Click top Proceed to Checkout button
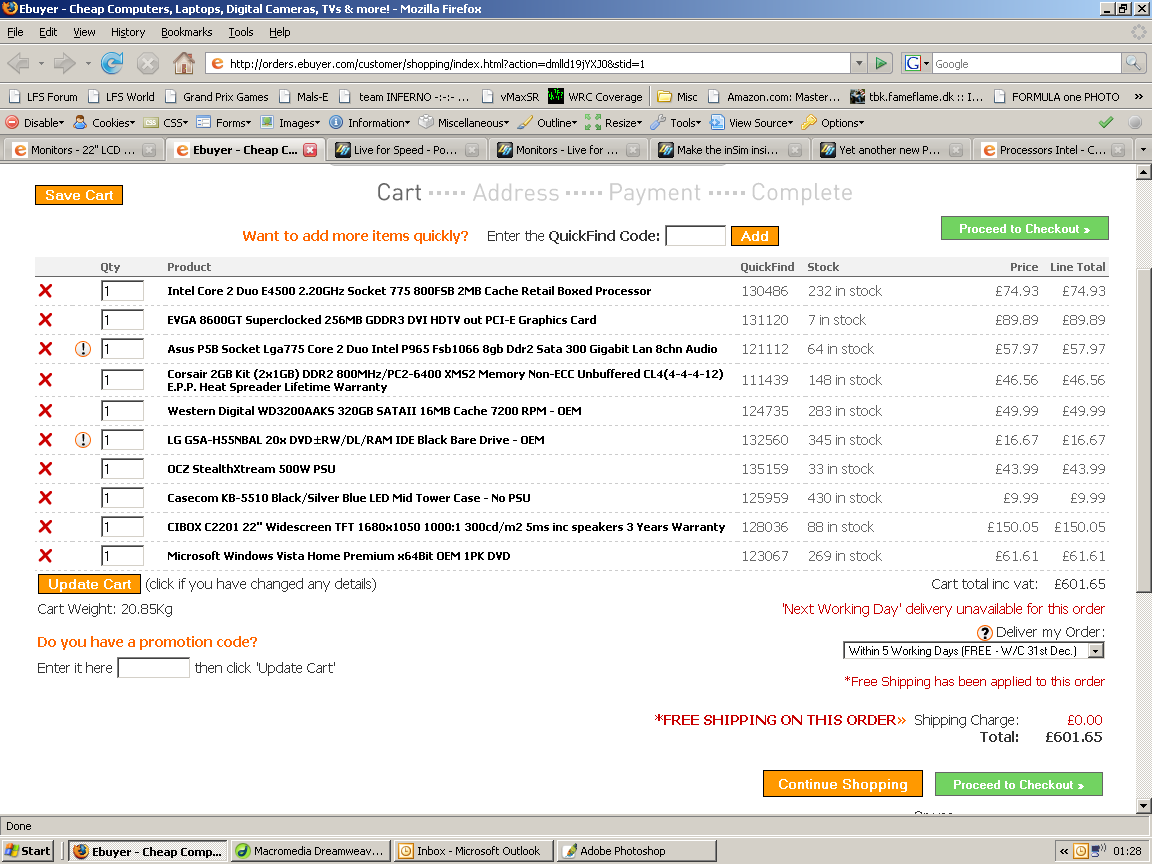The width and height of the screenshot is (1152, 864). tap(1024, 228)
